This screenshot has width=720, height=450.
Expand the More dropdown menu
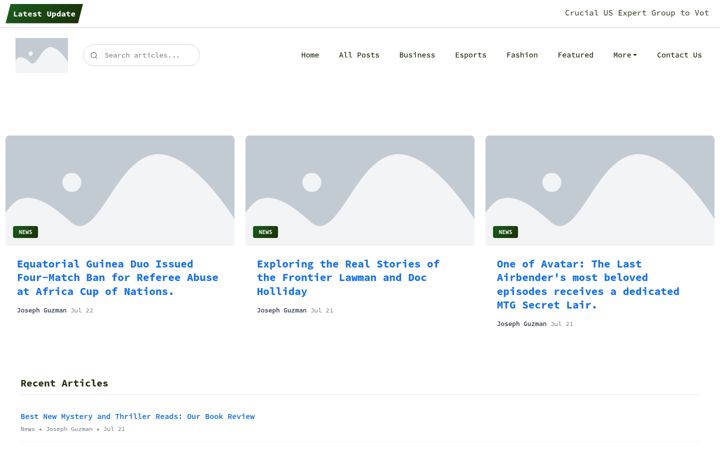(625, 55)
